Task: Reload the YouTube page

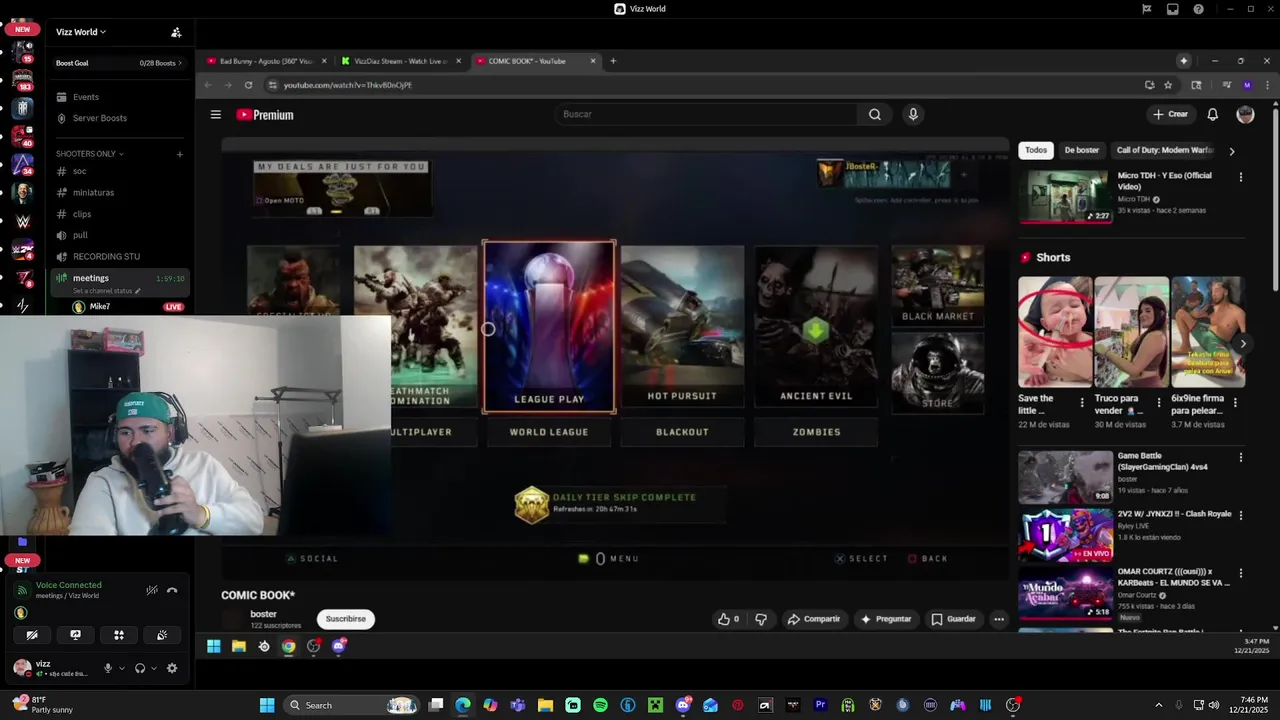Action: click(248, 85)
